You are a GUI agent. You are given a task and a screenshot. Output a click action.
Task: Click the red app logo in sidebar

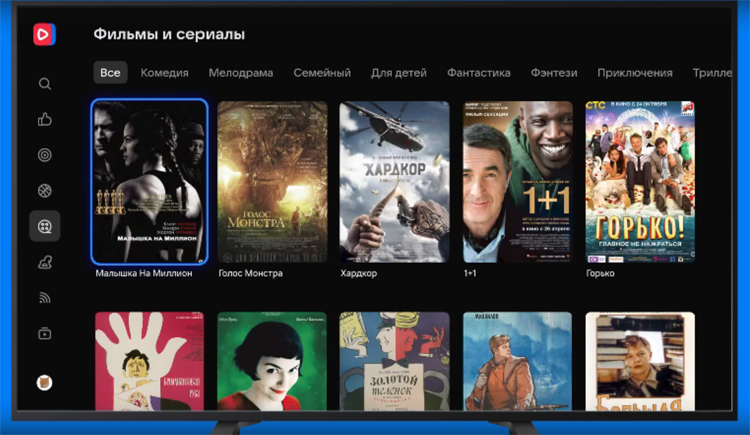click(44, 33)
